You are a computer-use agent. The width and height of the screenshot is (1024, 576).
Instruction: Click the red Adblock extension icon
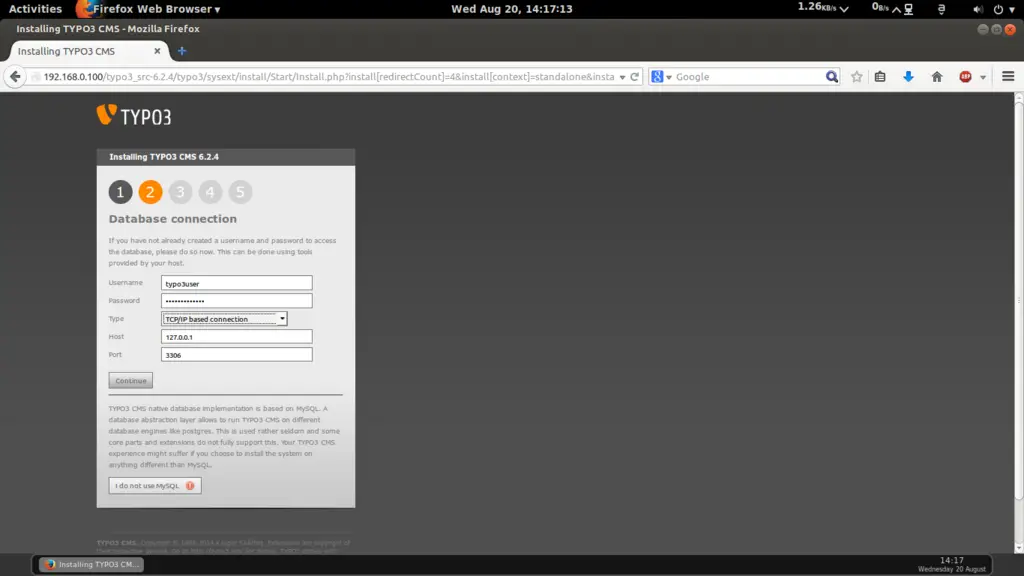[x=965, y=76]
